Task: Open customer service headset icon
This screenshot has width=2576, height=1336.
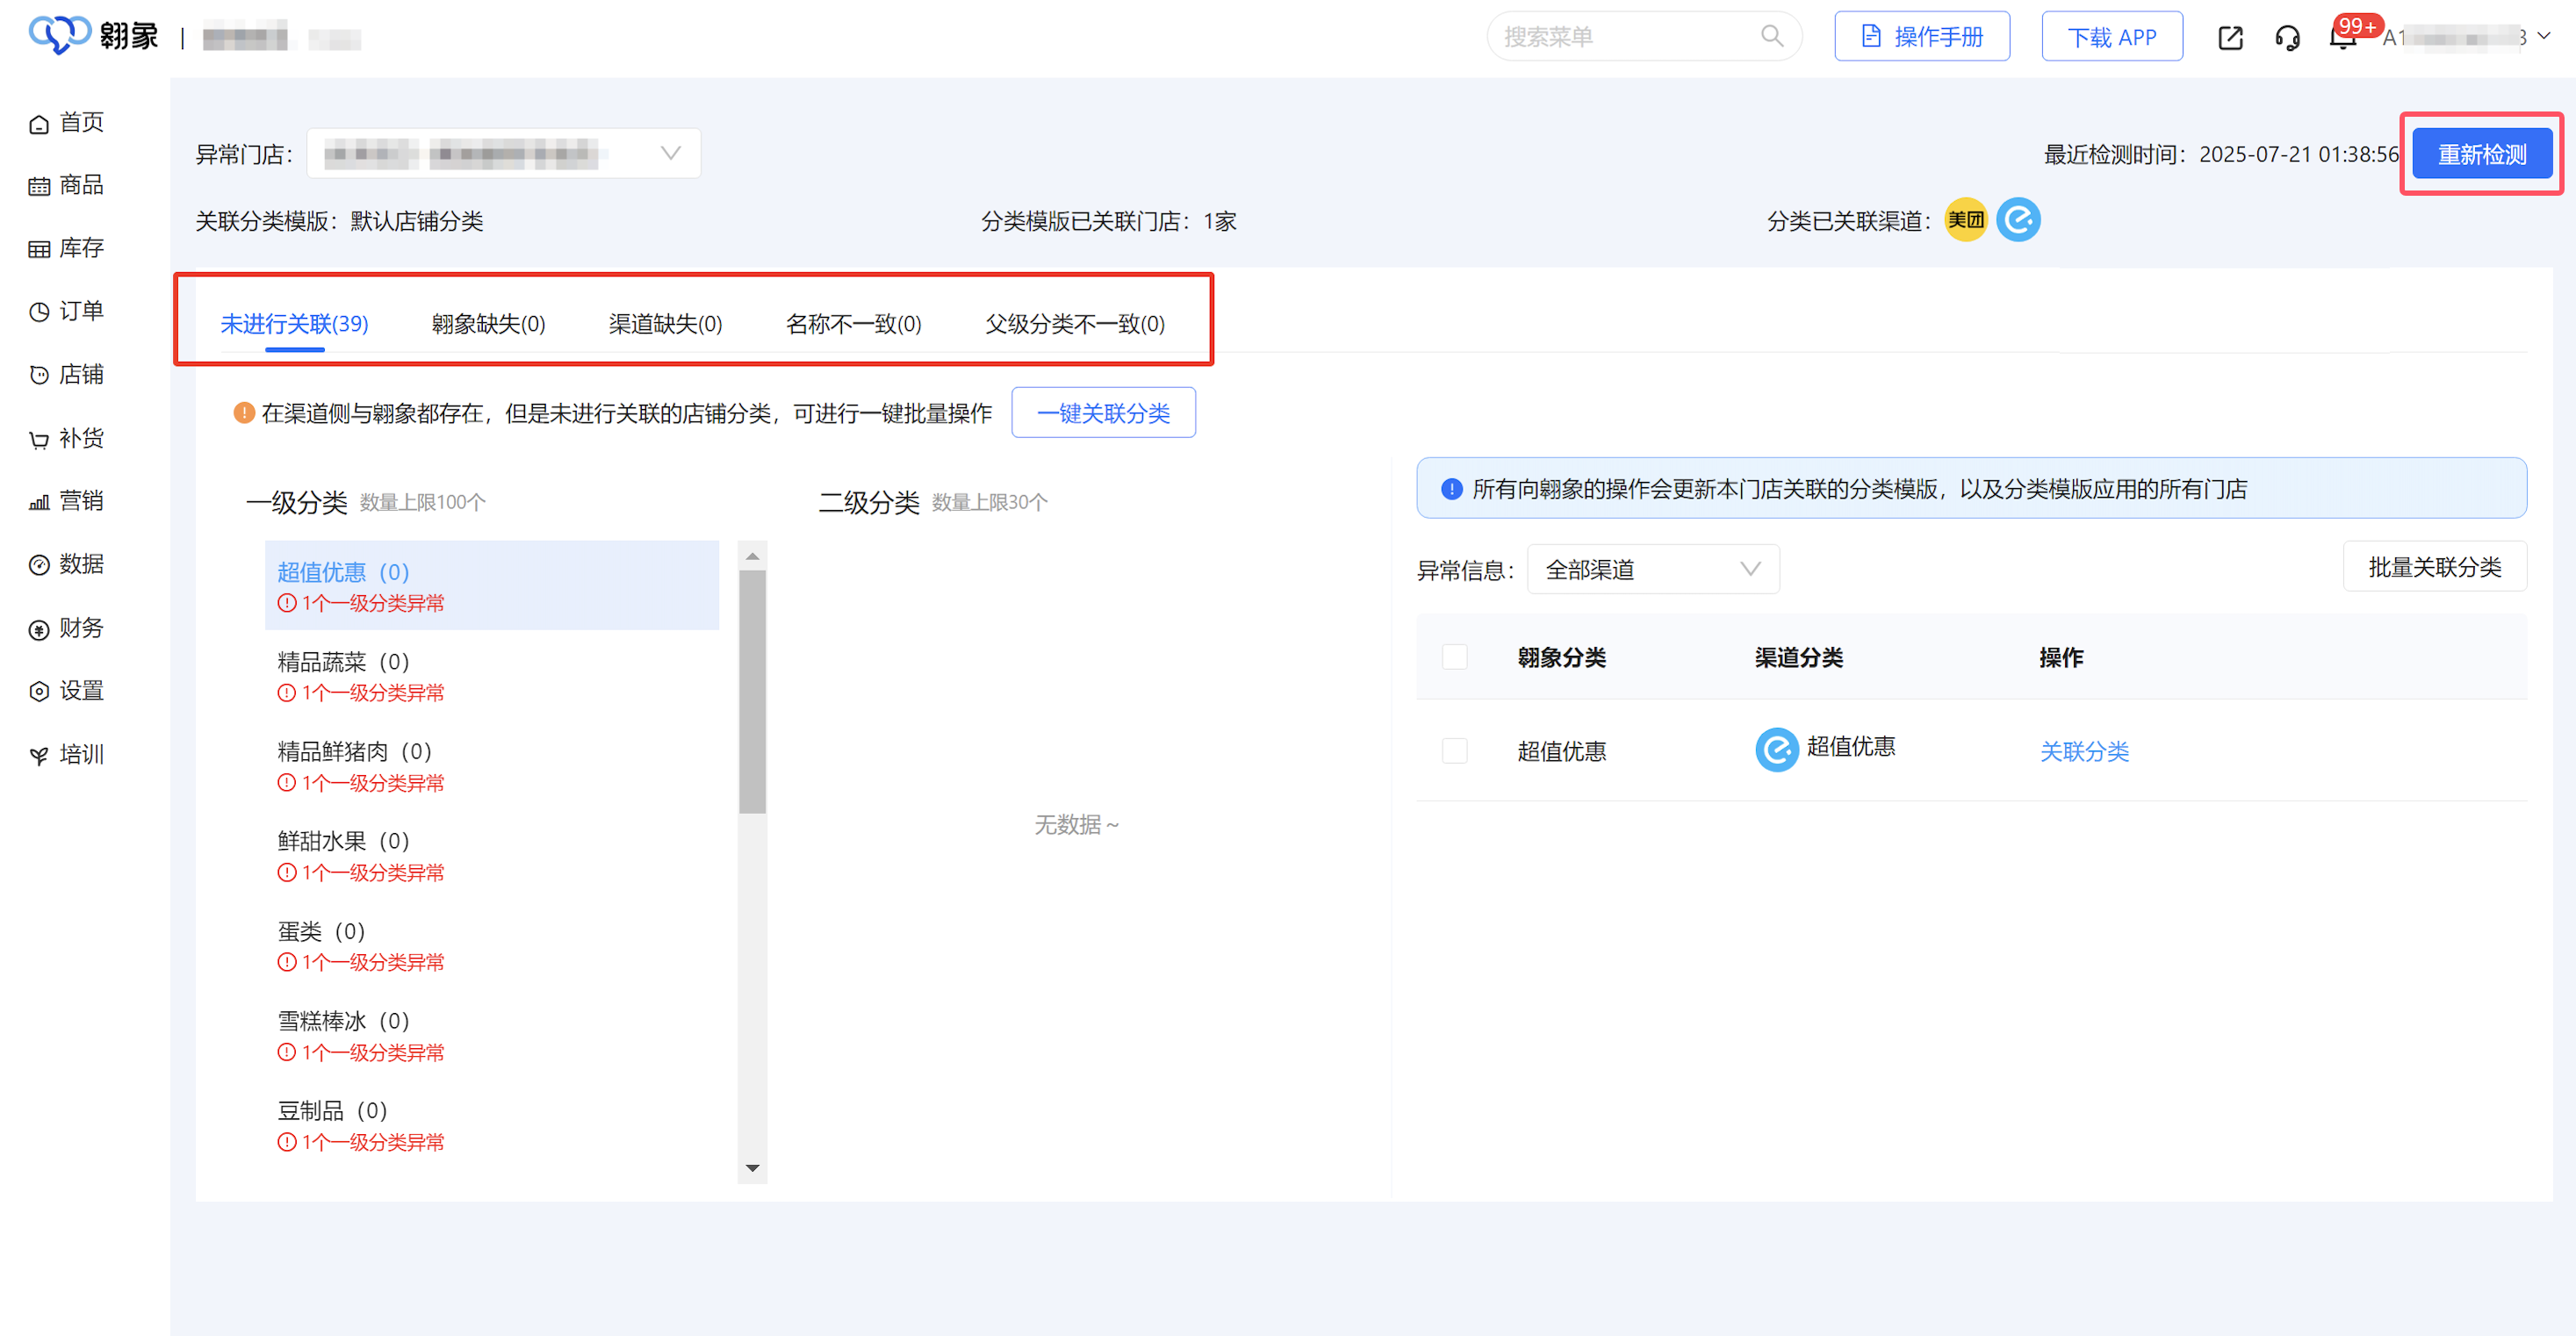Action: click(x=2287, y=38)
